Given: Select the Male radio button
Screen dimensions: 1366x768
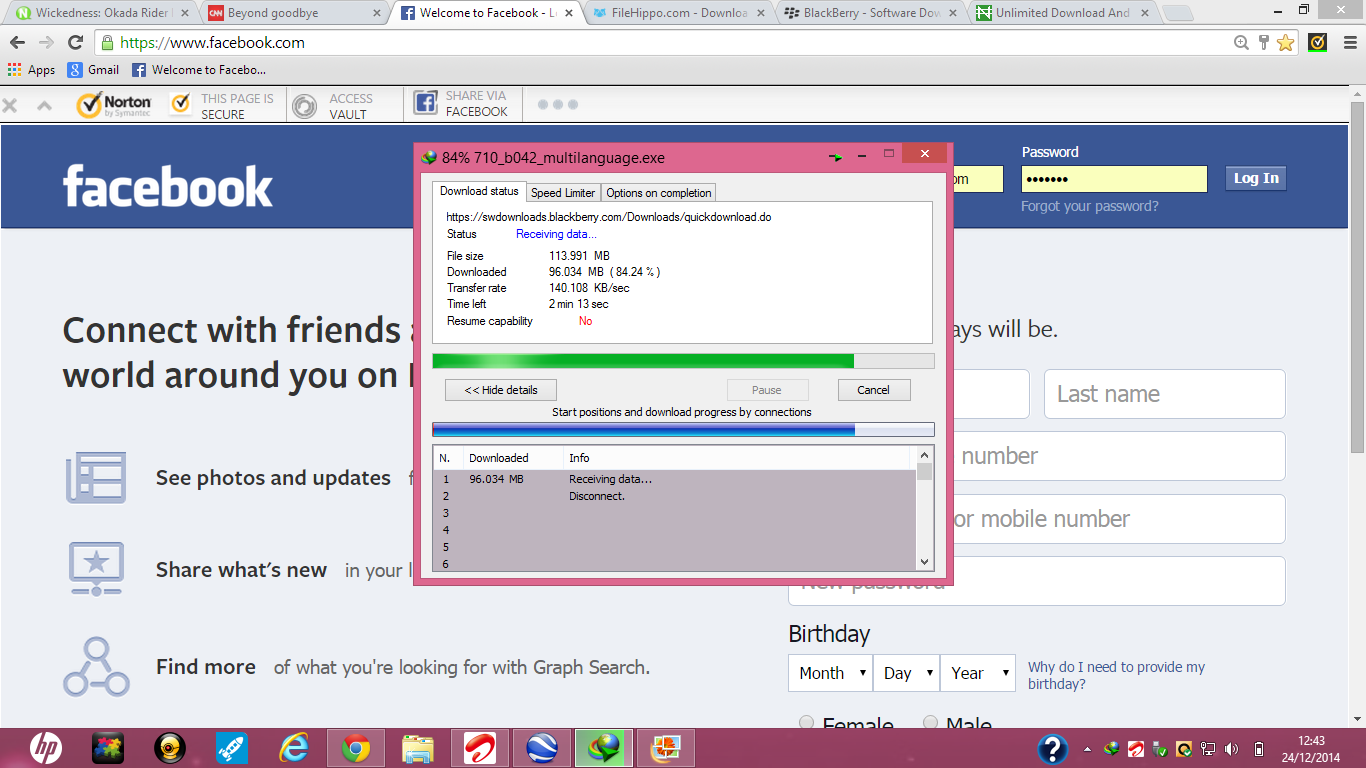Looking at the screenshot, I should [931, 723].
